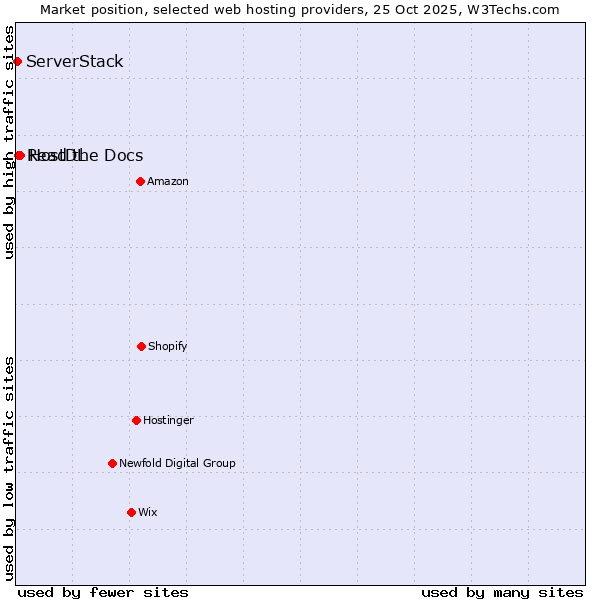Viewport: 600px width, 600px height.
Task: Click the ServerStack red data point
Action: pos(17,62)
